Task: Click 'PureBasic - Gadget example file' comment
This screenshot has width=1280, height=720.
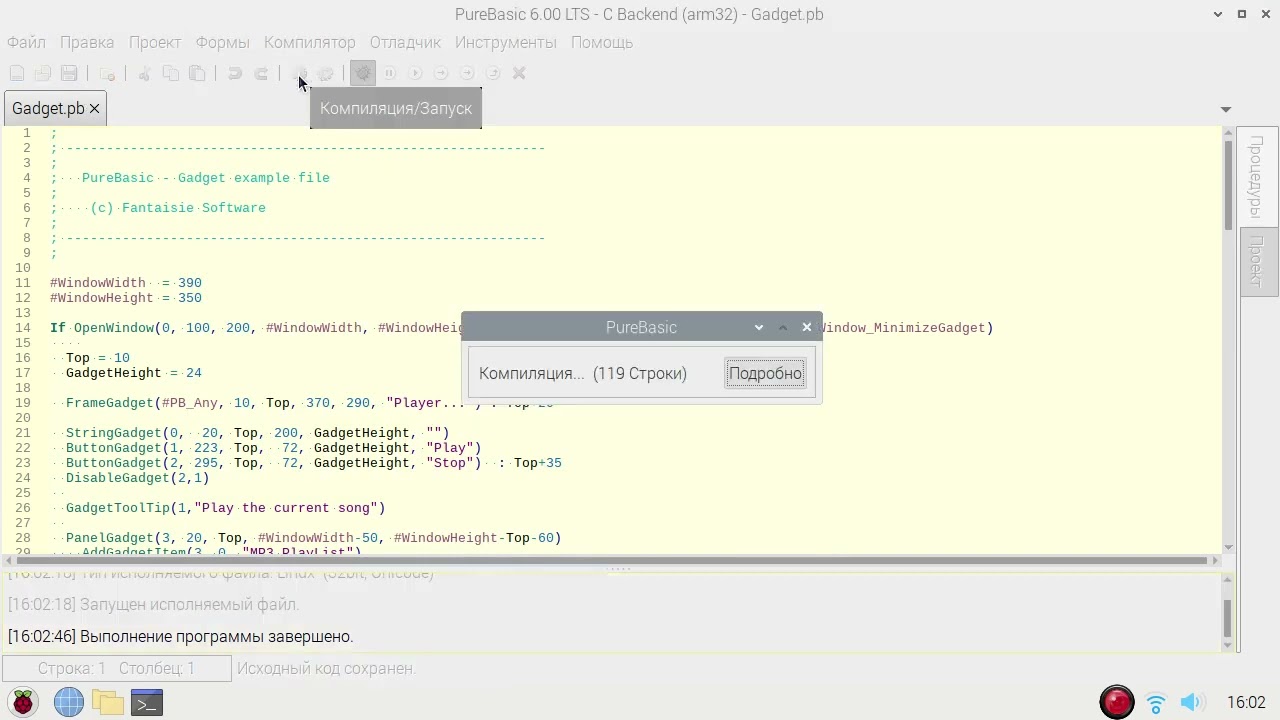Action: [206, 178]
